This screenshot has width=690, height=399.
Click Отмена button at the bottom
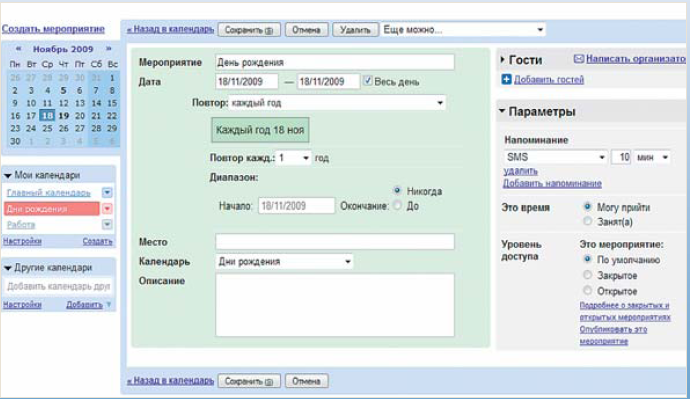(306, 381)
